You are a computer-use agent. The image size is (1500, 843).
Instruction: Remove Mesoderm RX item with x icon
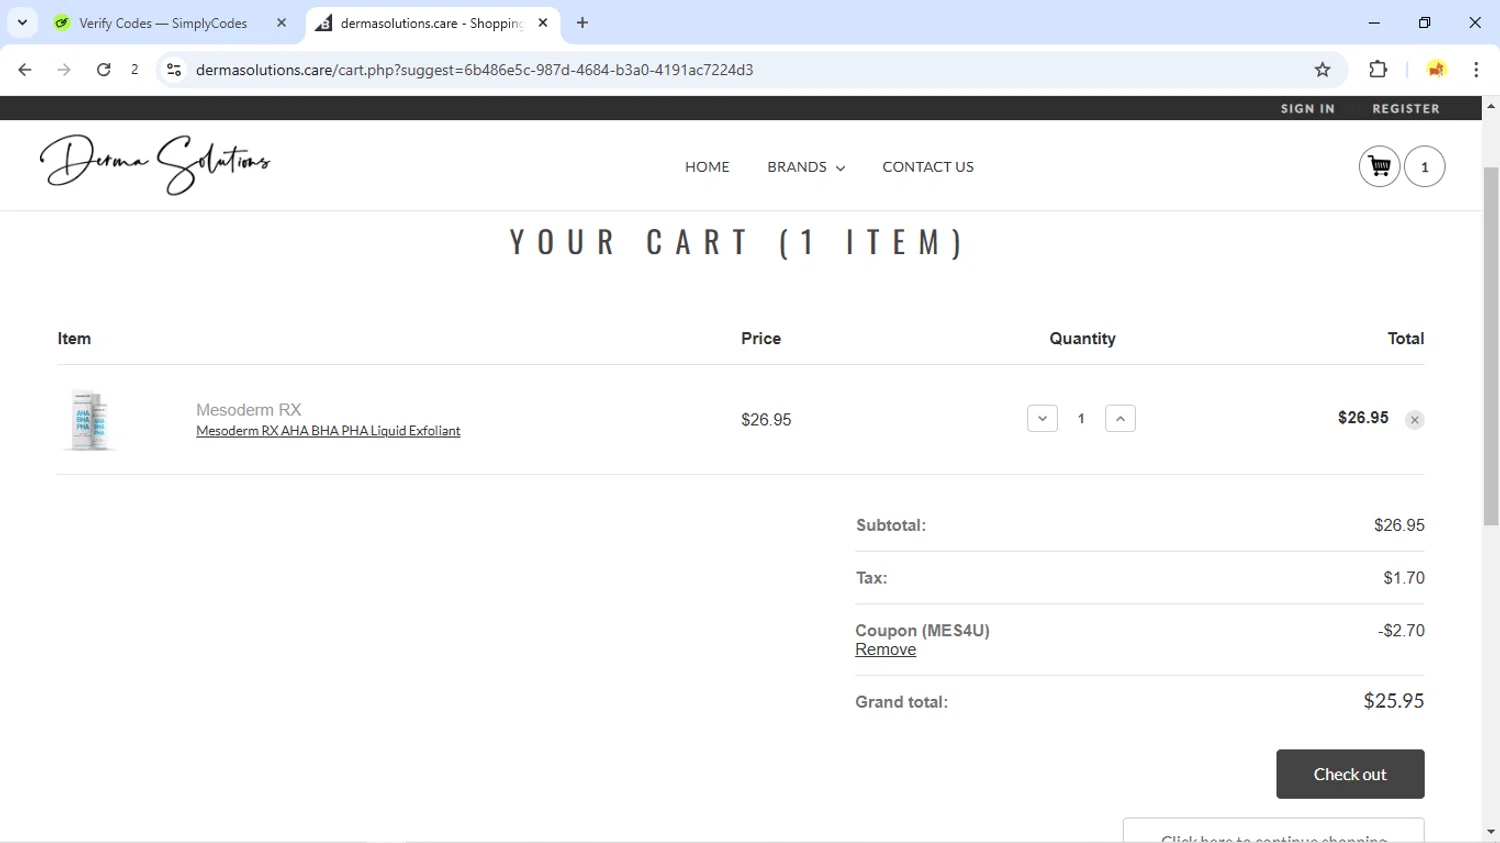1414,420
